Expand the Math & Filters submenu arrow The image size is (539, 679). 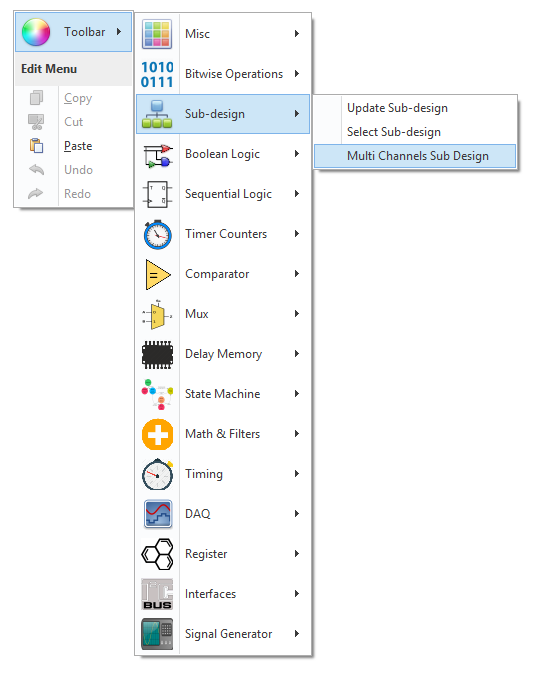(297, 434)
